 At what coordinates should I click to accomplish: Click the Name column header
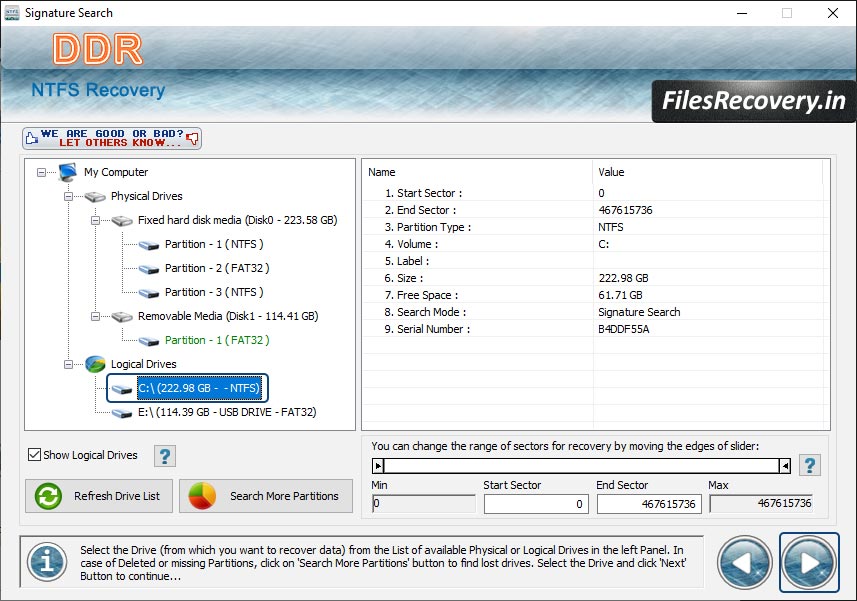[x=477, y=172]
